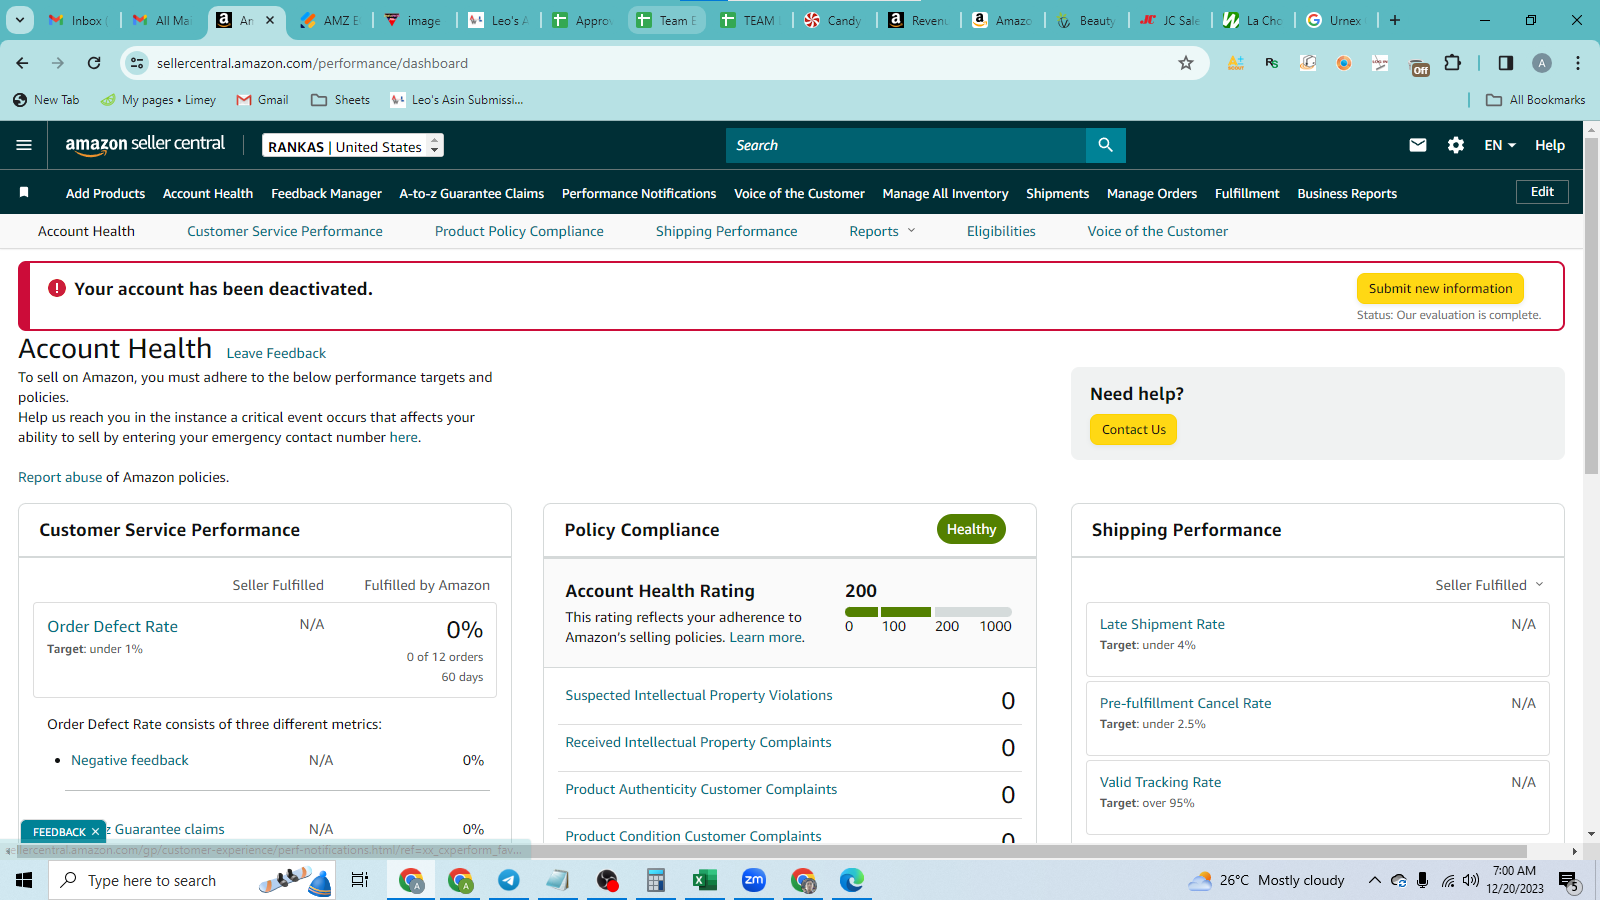
Task: Open Suspected Intellectual Property Violations link
Action: pyautogui.click(x=699, y=695)
